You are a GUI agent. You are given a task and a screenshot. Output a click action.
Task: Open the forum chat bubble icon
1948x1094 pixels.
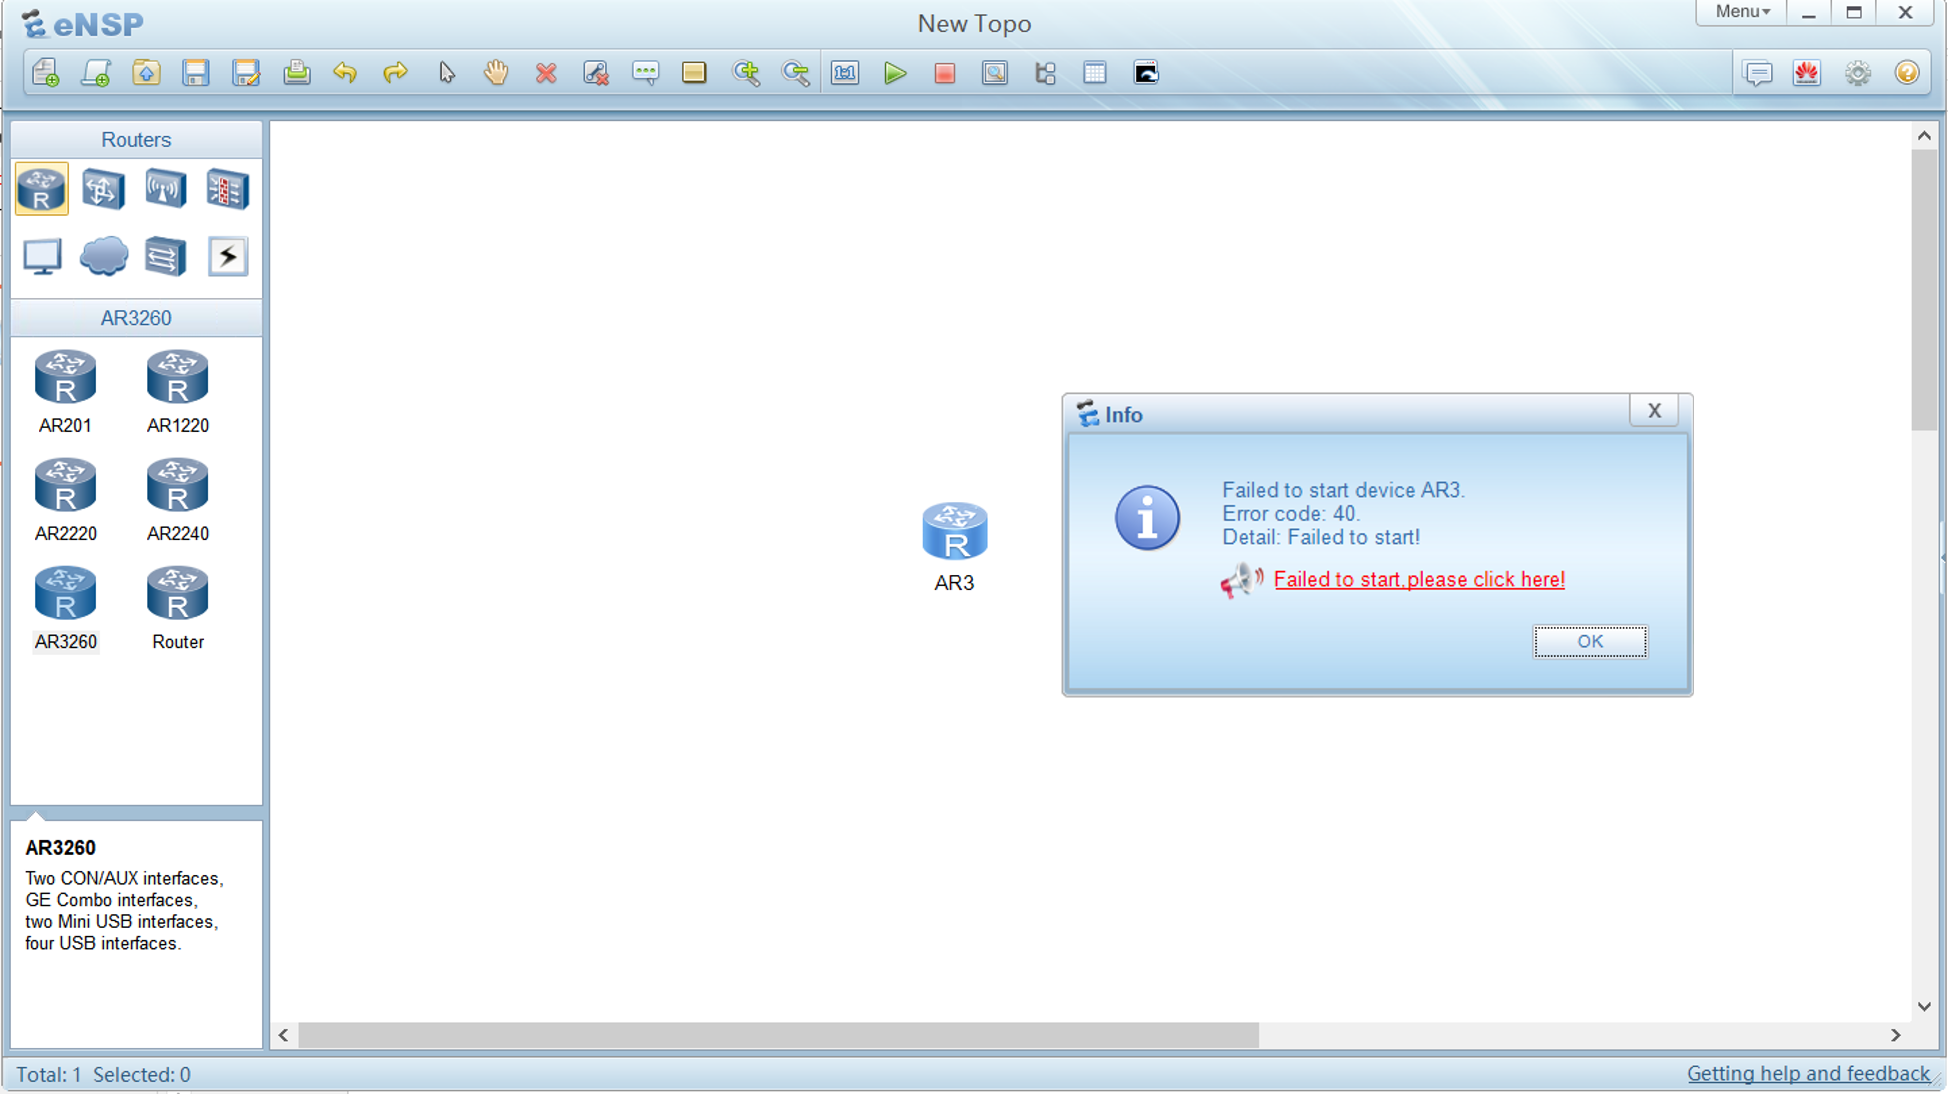coord(1757,73)
